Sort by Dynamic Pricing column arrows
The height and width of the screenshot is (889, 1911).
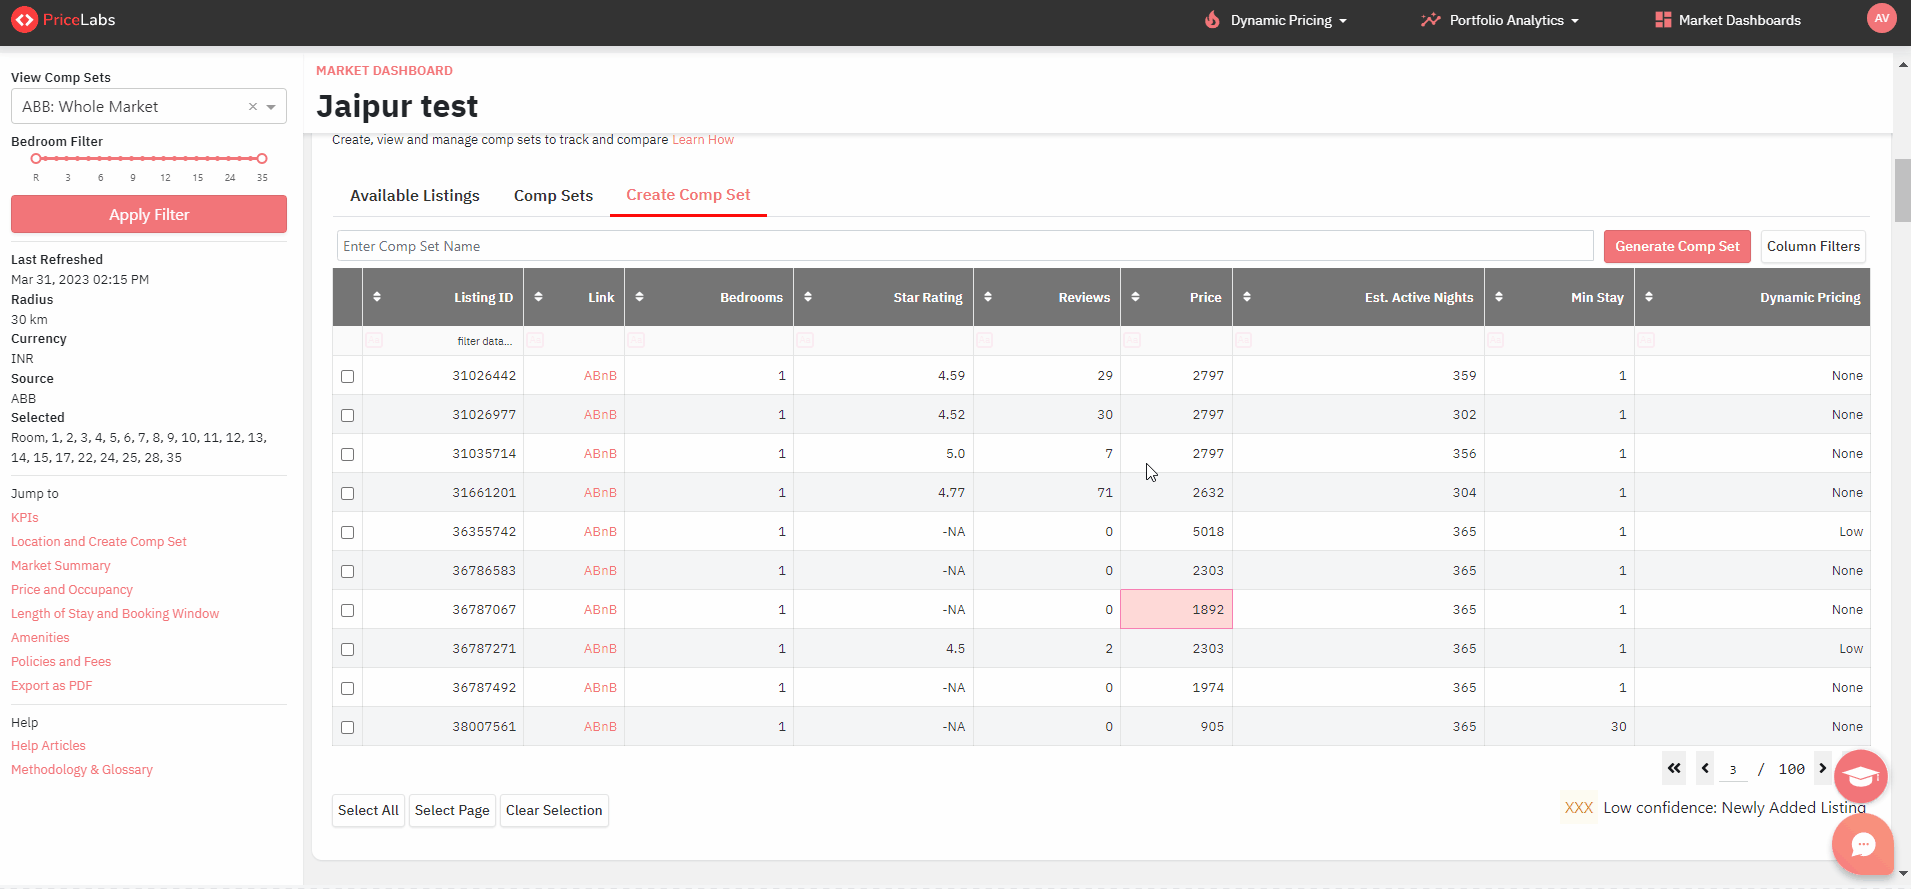tap(1649, 297)
